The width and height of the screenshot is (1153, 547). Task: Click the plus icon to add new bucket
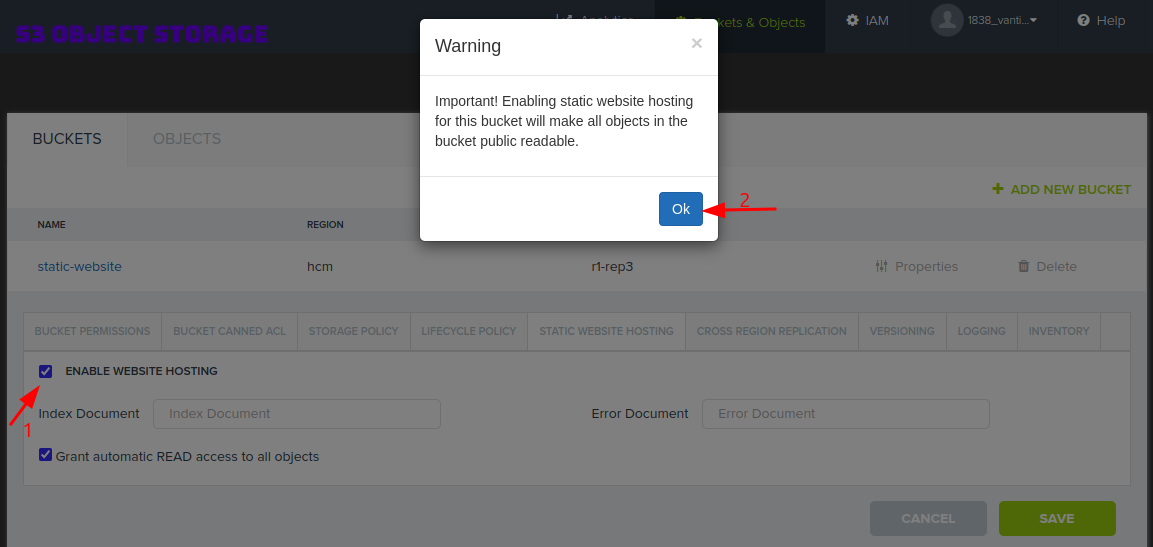pos(997,189)
